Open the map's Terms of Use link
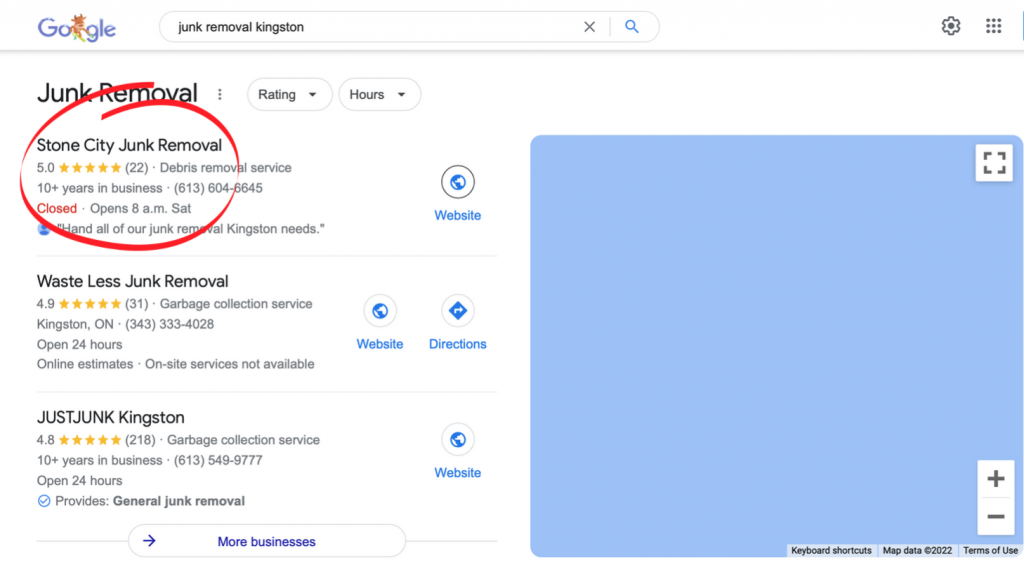1024x567 pixels. point(990,551)
